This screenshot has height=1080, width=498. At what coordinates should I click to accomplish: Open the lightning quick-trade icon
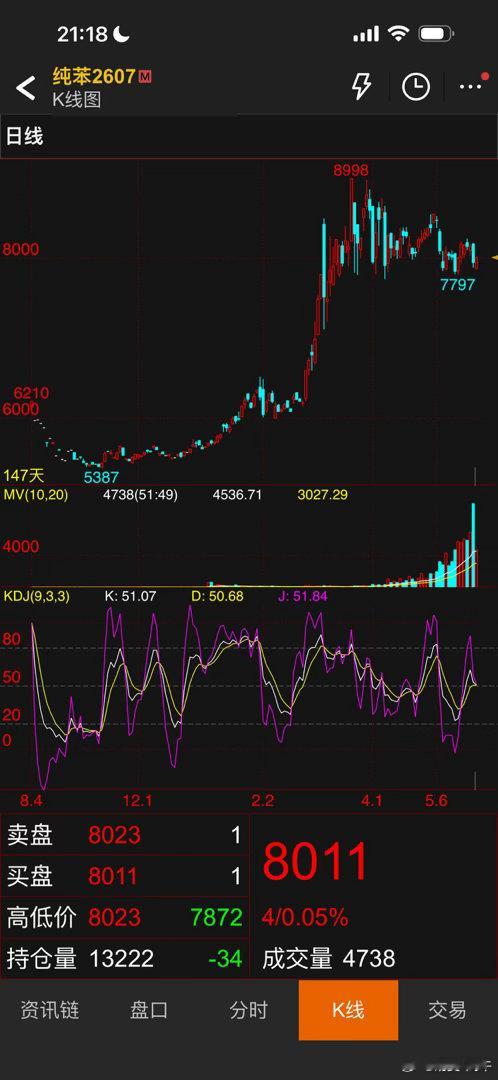(x=361, y=87)
